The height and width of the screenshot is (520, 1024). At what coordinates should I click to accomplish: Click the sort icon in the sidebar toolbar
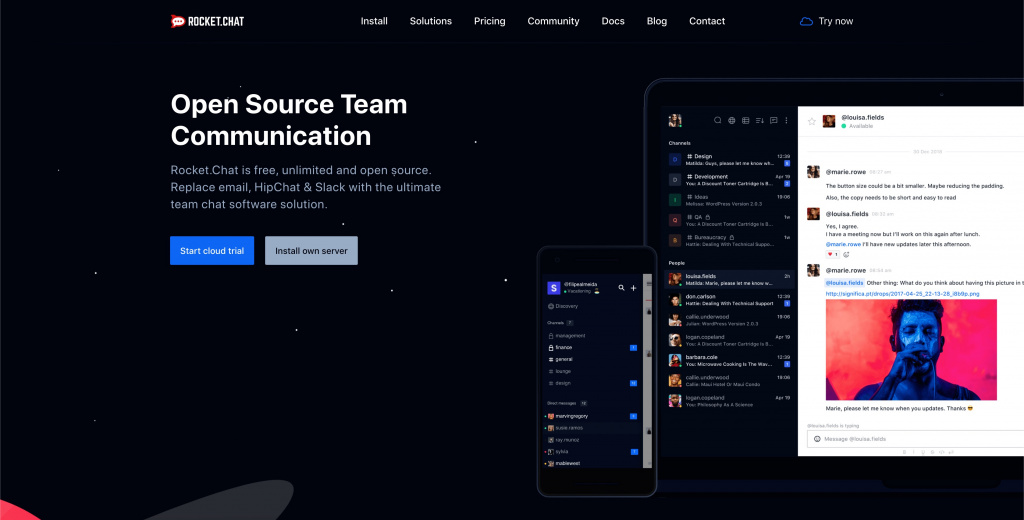759,121
